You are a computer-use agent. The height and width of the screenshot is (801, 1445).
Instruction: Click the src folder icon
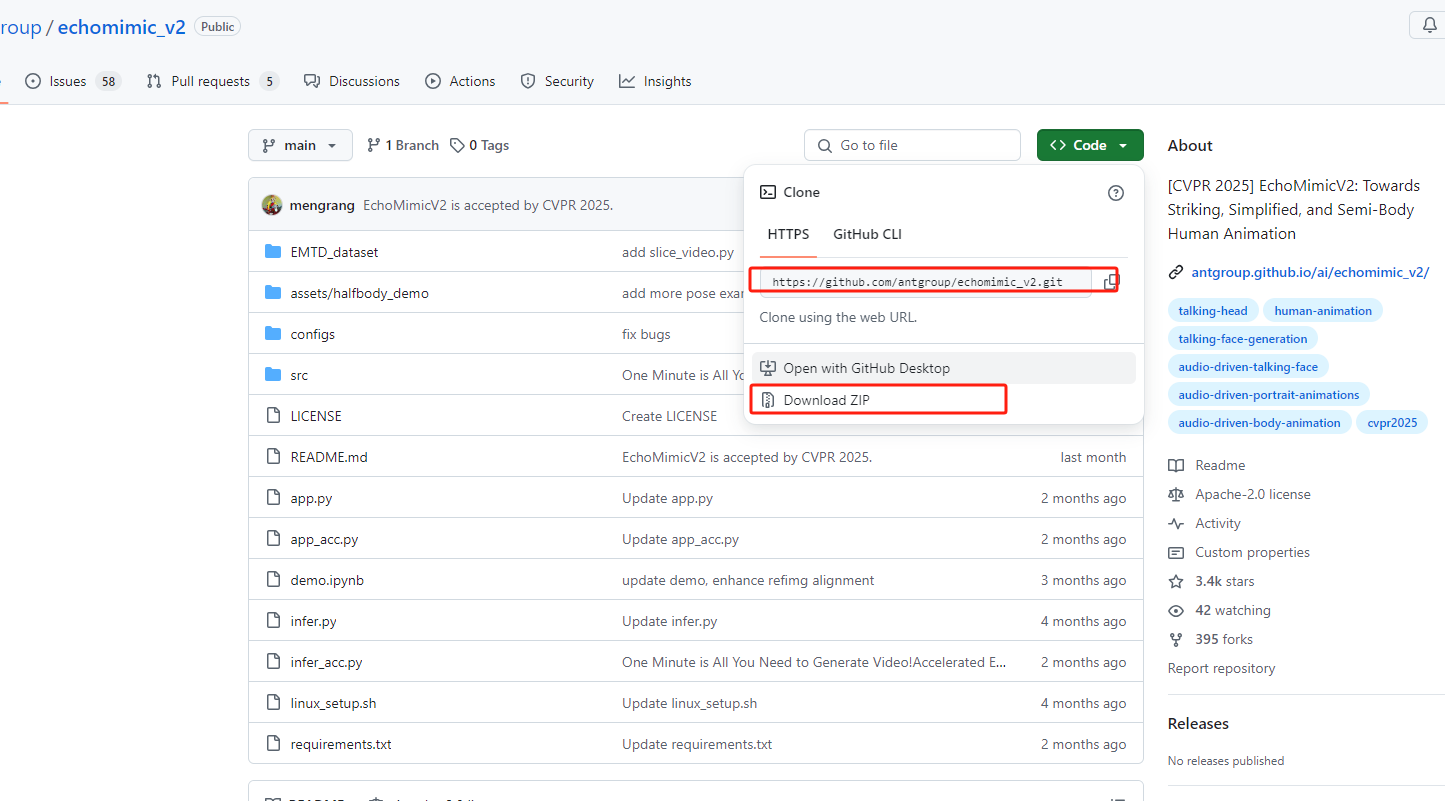pyautogui.click(x=273, y=375)
